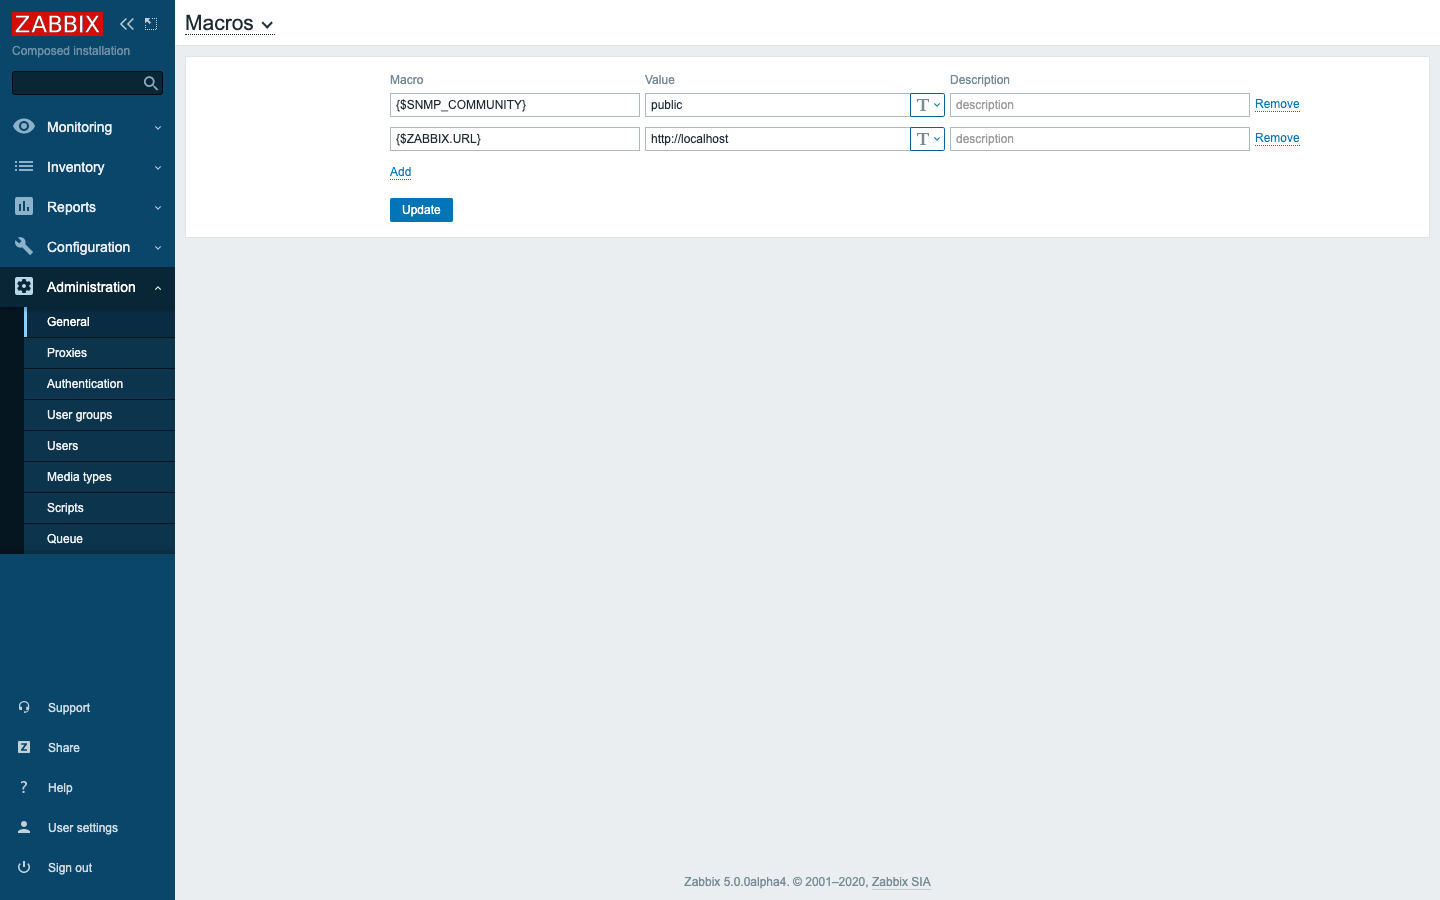1440x900 pixels.
Task: Sign out using the power icon
Action: (24, 867)
